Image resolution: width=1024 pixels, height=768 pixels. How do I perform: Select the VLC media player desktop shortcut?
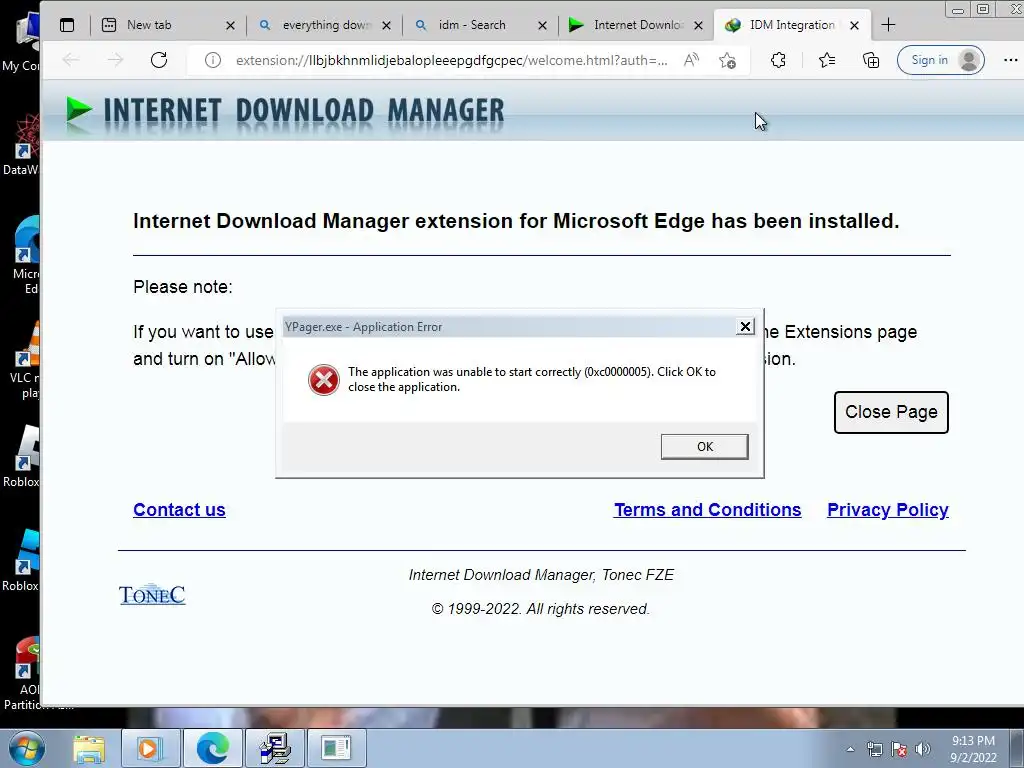(x=23, y=361)
